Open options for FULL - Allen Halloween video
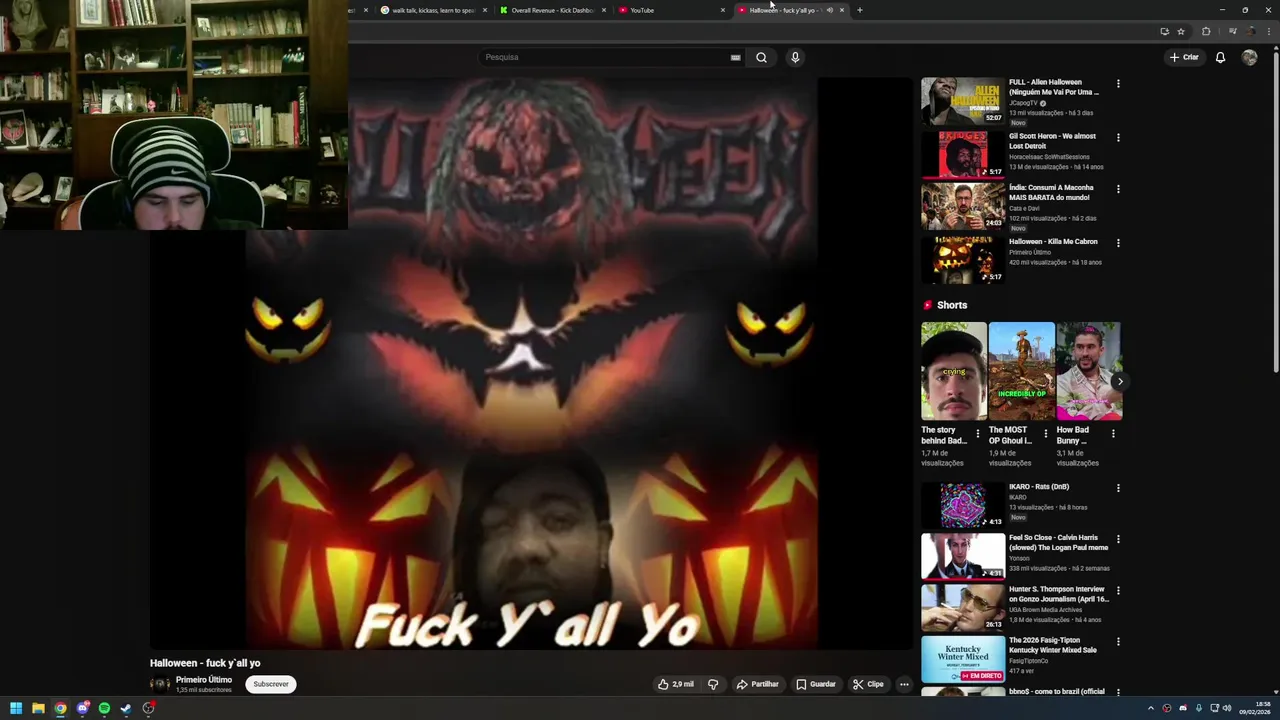This screenshot has width=1280, height=720. (1118, 84)
